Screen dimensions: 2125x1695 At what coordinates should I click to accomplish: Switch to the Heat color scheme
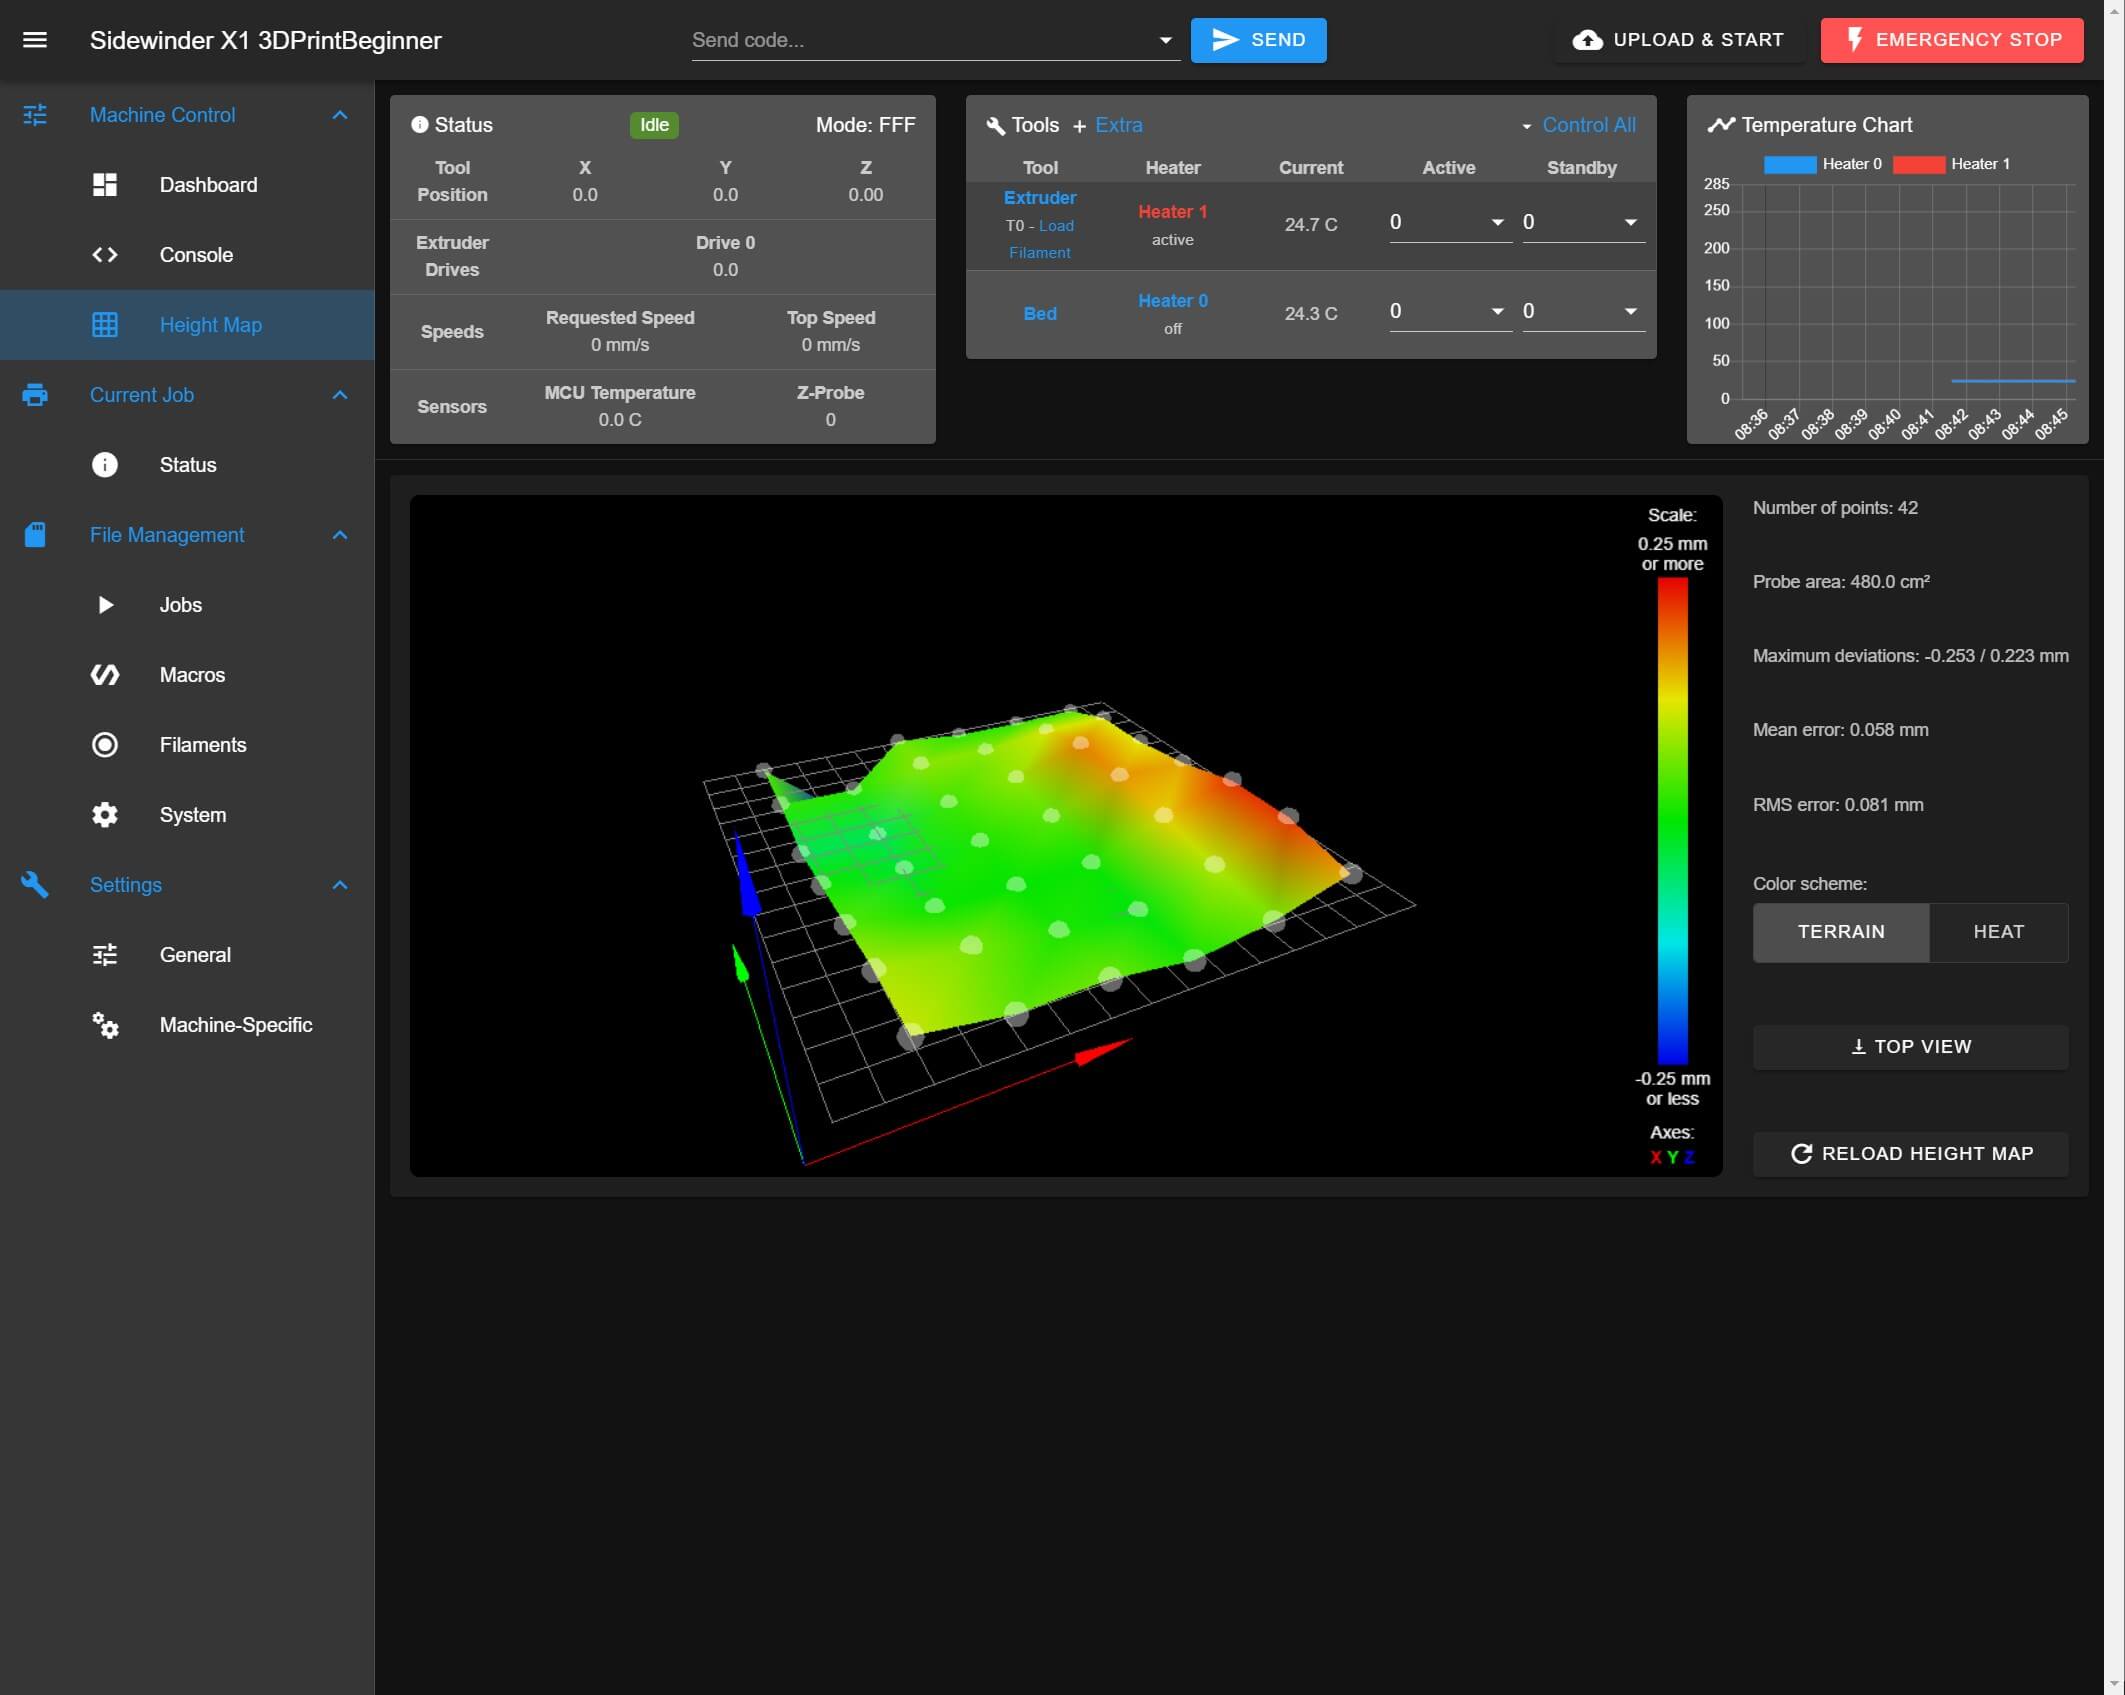coord(1998,932)
